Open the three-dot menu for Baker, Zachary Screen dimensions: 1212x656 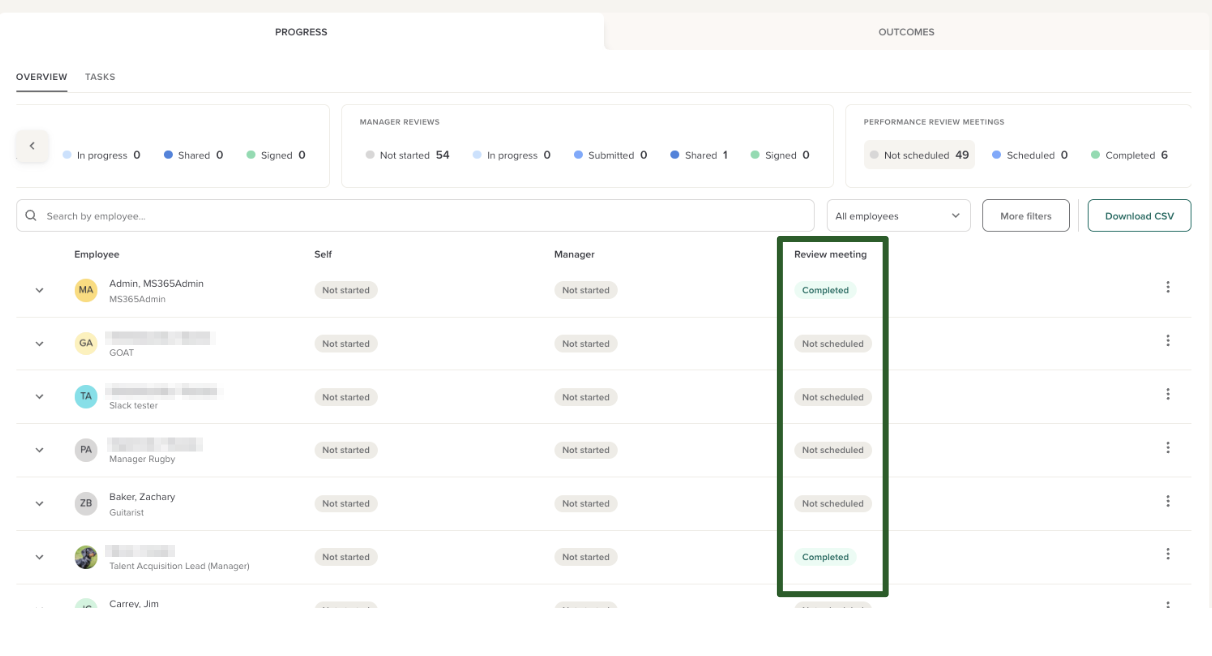1167,501
